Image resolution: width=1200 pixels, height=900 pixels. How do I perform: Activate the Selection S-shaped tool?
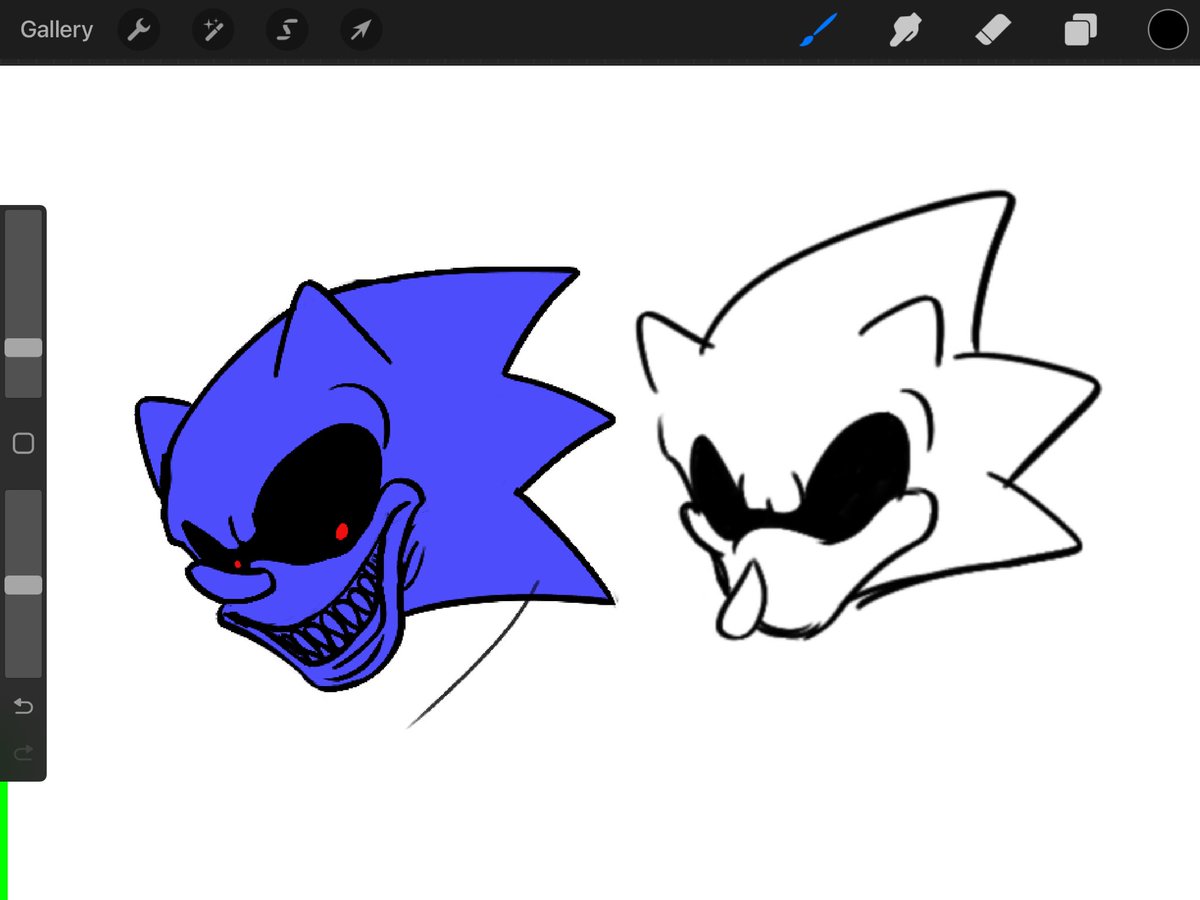[287, 31]
